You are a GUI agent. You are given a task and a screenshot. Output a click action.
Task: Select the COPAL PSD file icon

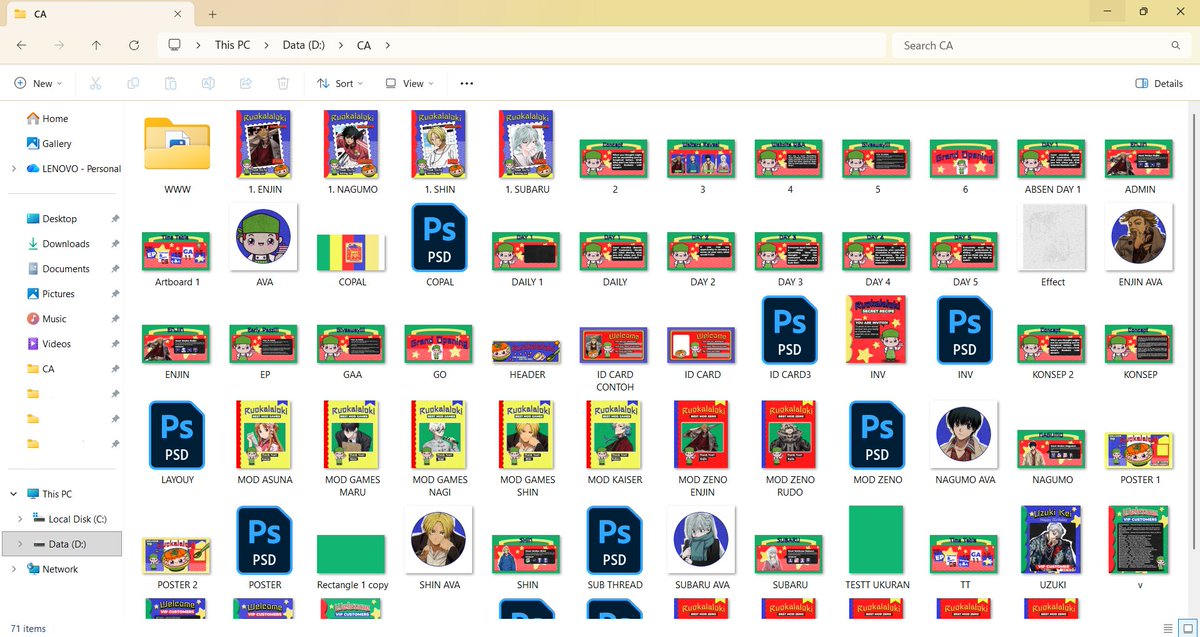[440, 237]
